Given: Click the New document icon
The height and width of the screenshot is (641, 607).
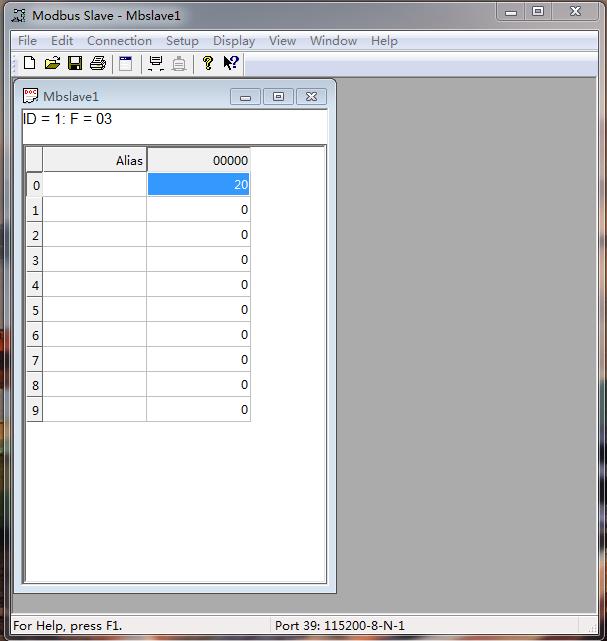Looking at the screenshot, I should pos(29,63).
